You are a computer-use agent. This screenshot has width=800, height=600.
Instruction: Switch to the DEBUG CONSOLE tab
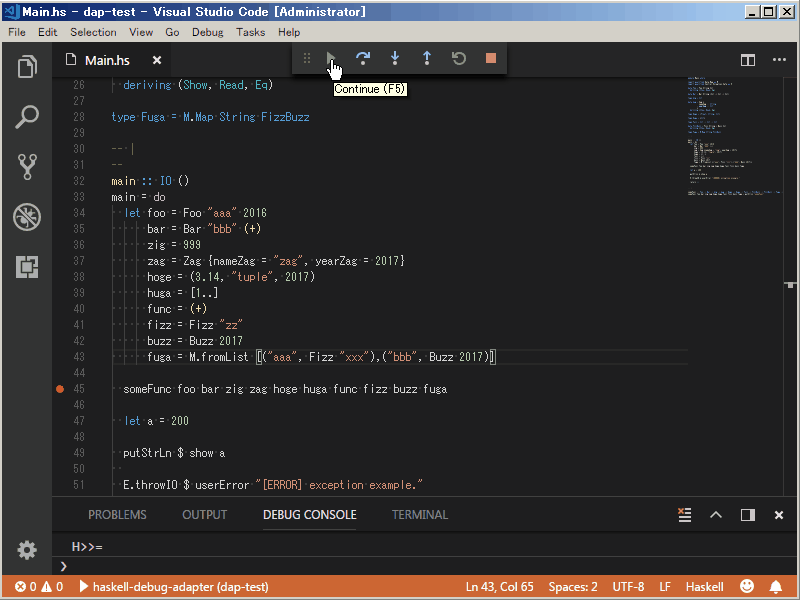click(310, 515)
